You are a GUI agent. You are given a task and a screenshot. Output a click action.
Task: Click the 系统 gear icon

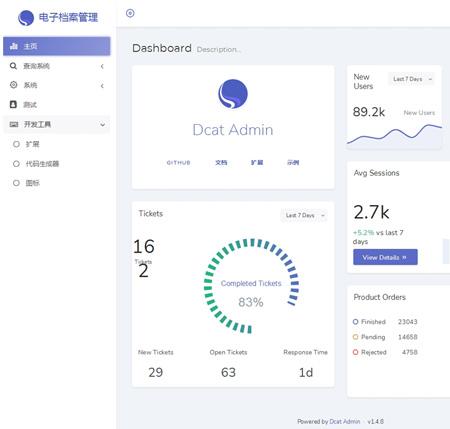[13, 85]
